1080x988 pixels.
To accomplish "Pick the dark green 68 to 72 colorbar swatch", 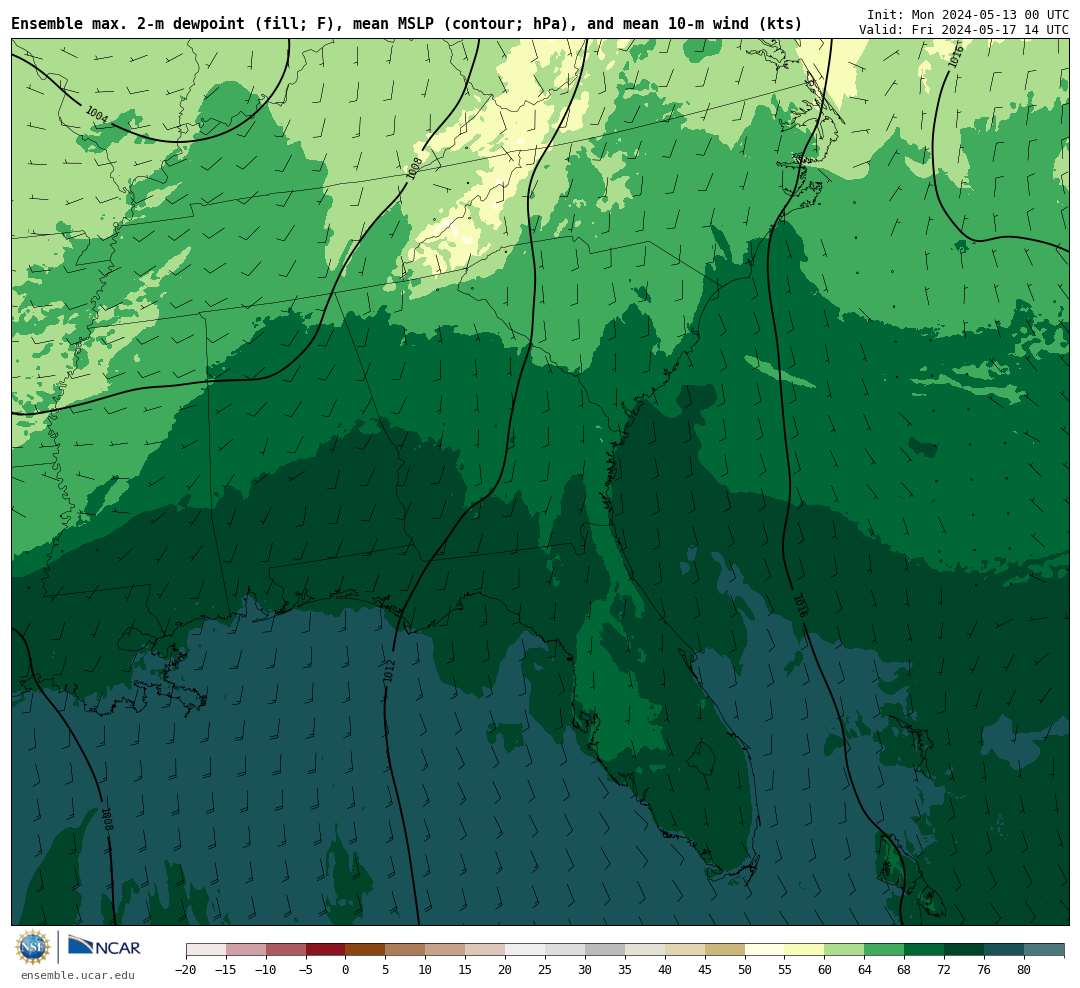I will (x=924, y=950).
